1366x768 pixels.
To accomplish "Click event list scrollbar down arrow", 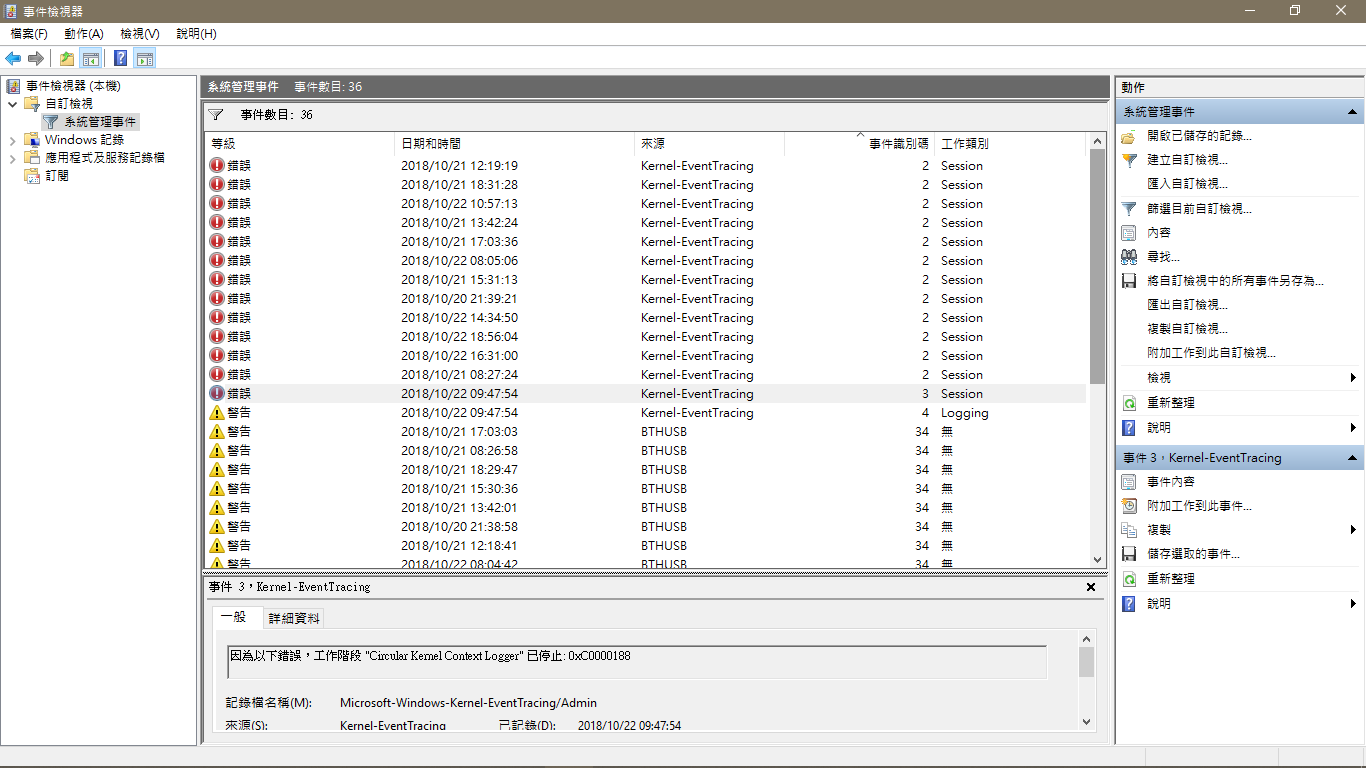I will point(1097,560).
